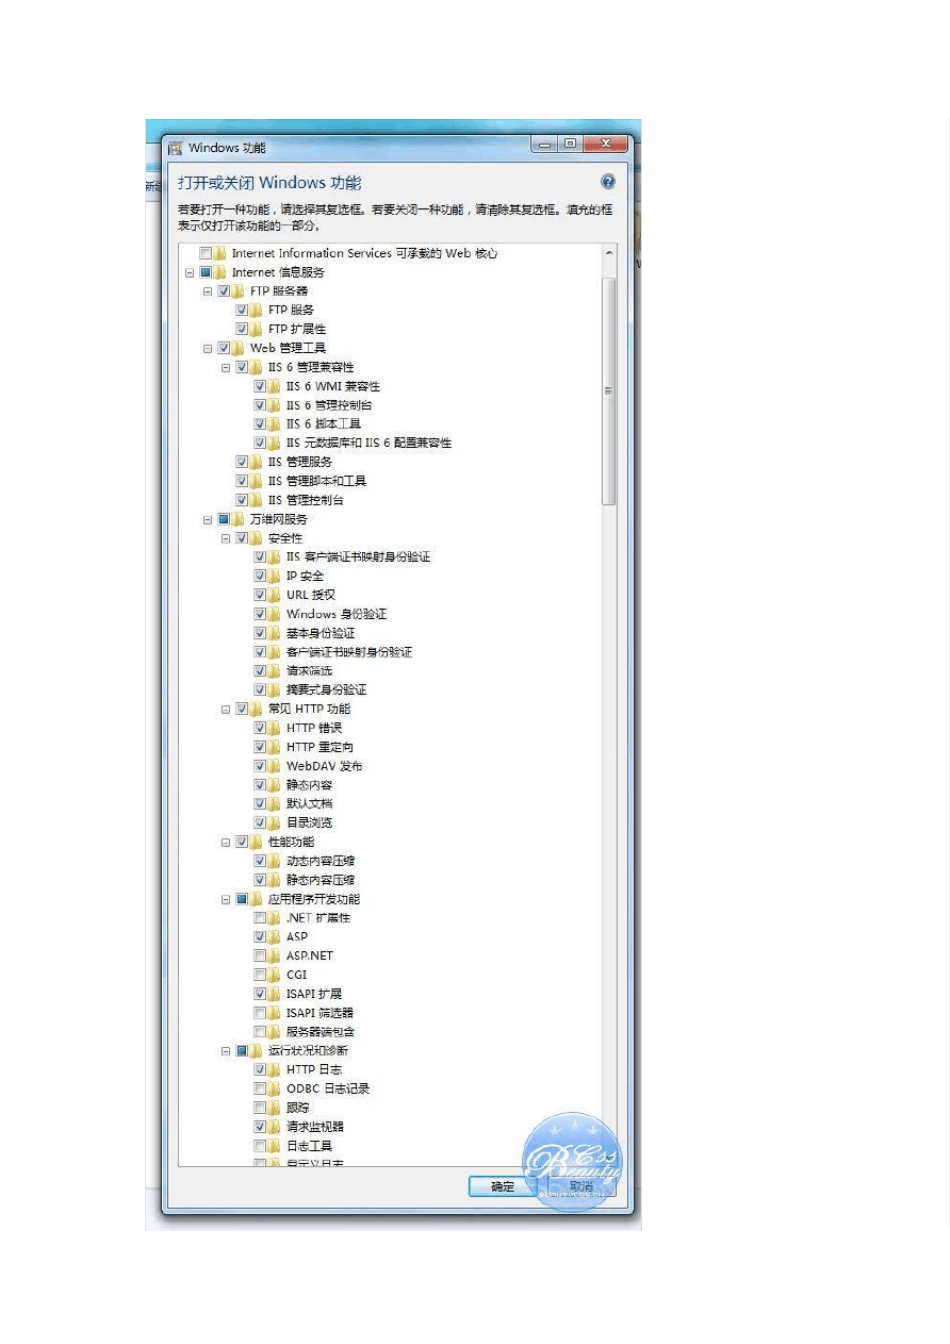Collapse the 安全性 node

click(x=225, y=538)
